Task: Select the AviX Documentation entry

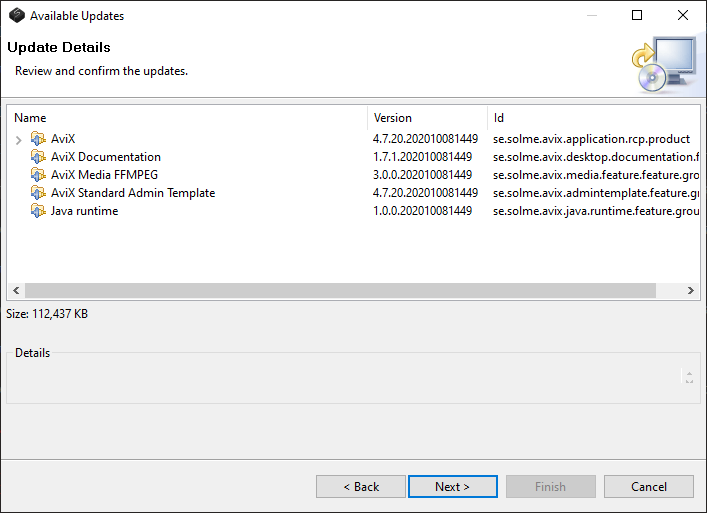Action: pos(105,157)
